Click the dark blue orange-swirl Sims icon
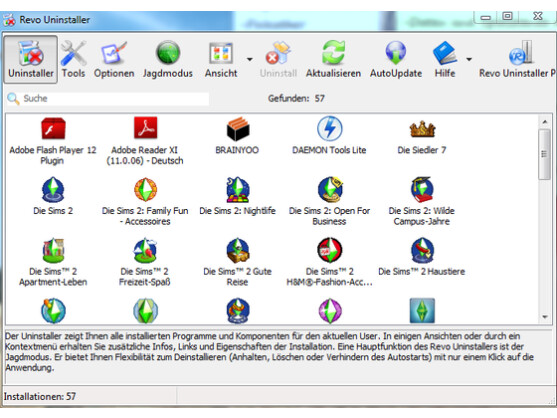This screenshot has height=418, width=557. (238, 311)
